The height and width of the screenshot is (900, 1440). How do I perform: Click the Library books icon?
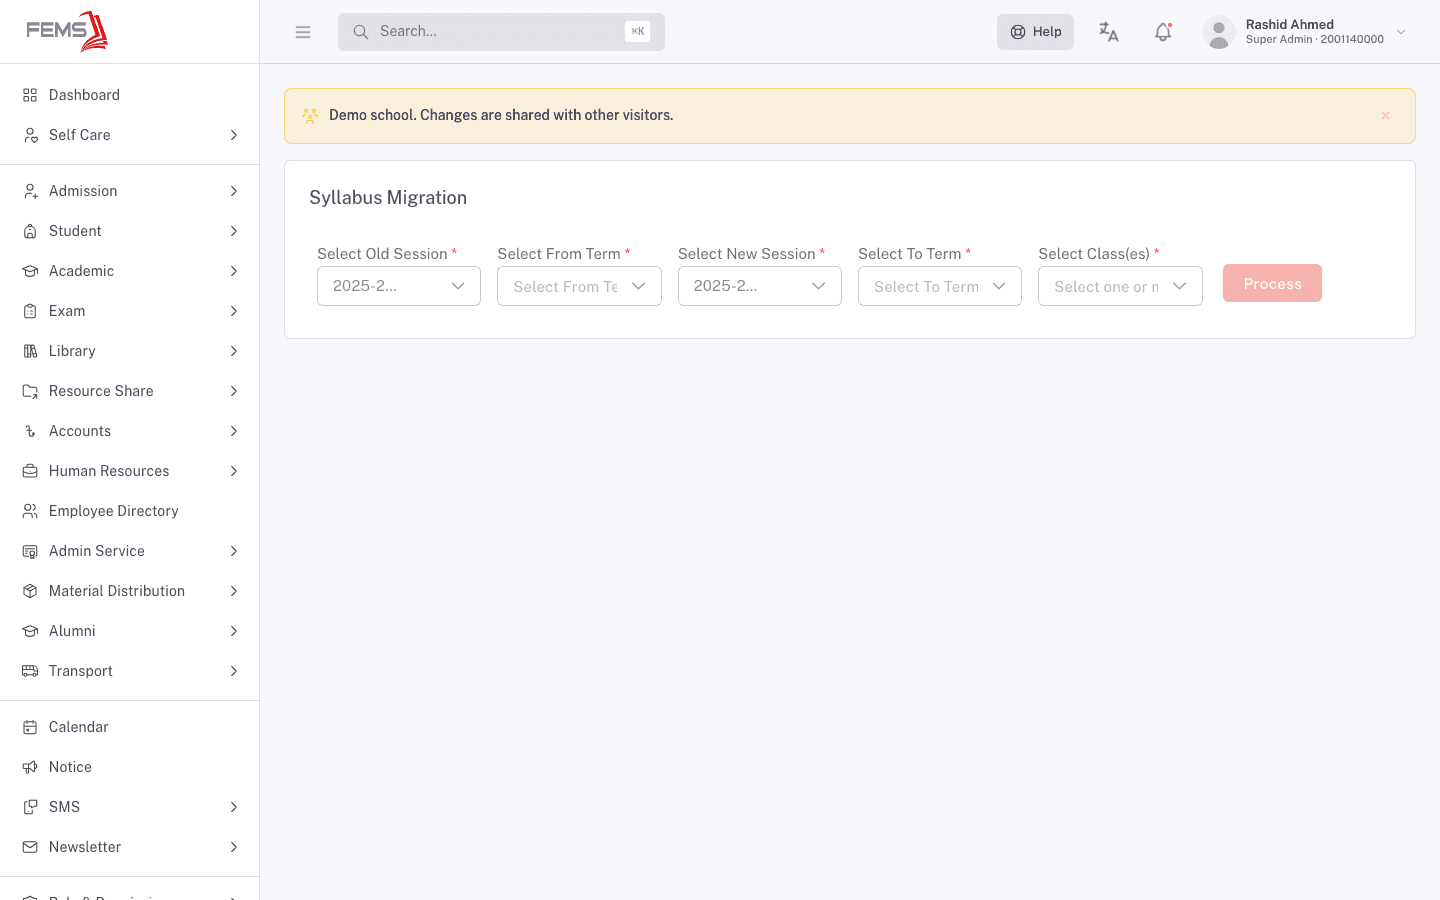(x=30, y=351)
